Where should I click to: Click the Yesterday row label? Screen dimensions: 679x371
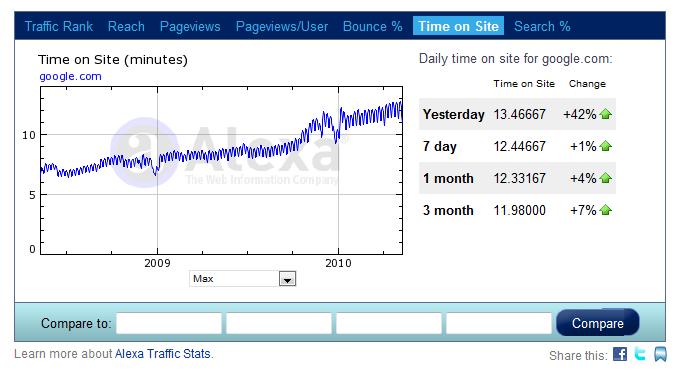(453, 114)
